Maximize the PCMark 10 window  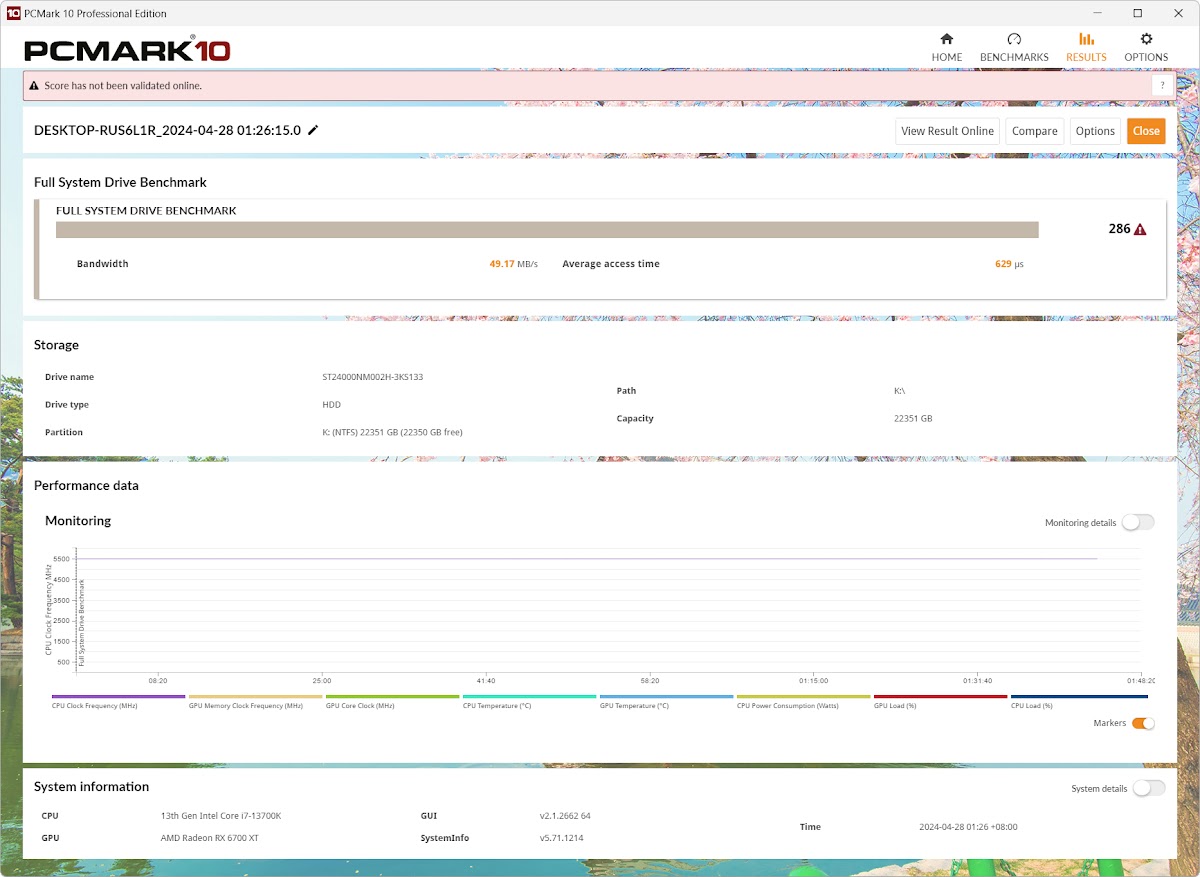pos(1137,13)
